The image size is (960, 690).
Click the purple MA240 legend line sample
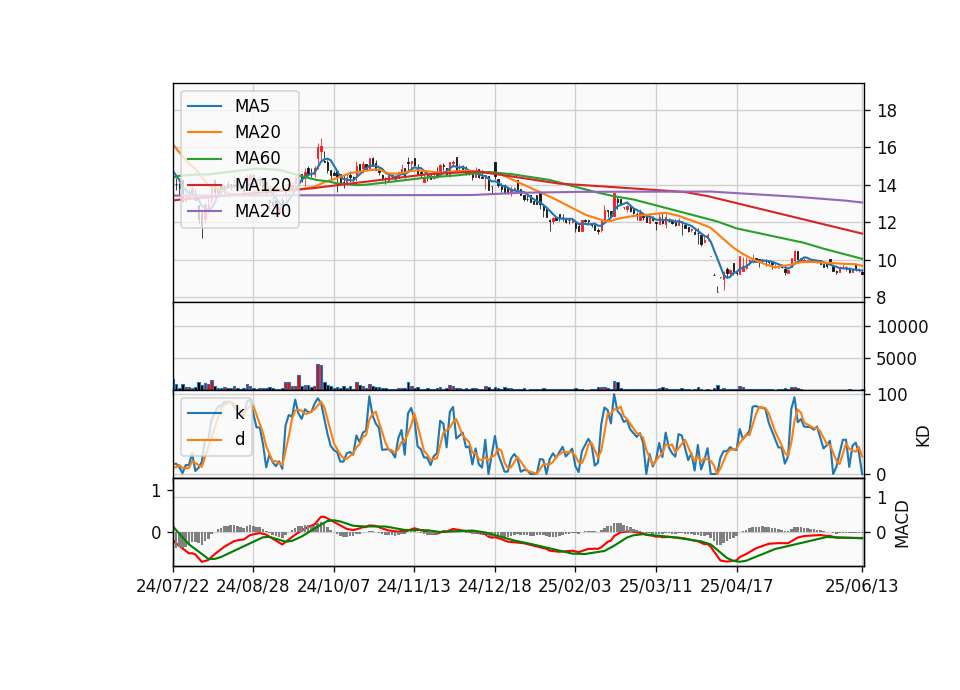coord(204,211)
